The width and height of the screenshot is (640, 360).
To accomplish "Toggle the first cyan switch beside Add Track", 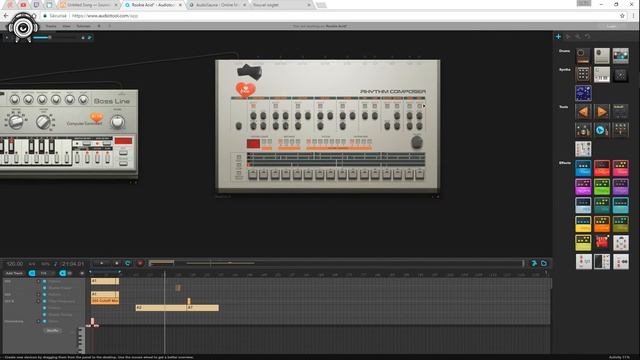I will tap(32, 273).
